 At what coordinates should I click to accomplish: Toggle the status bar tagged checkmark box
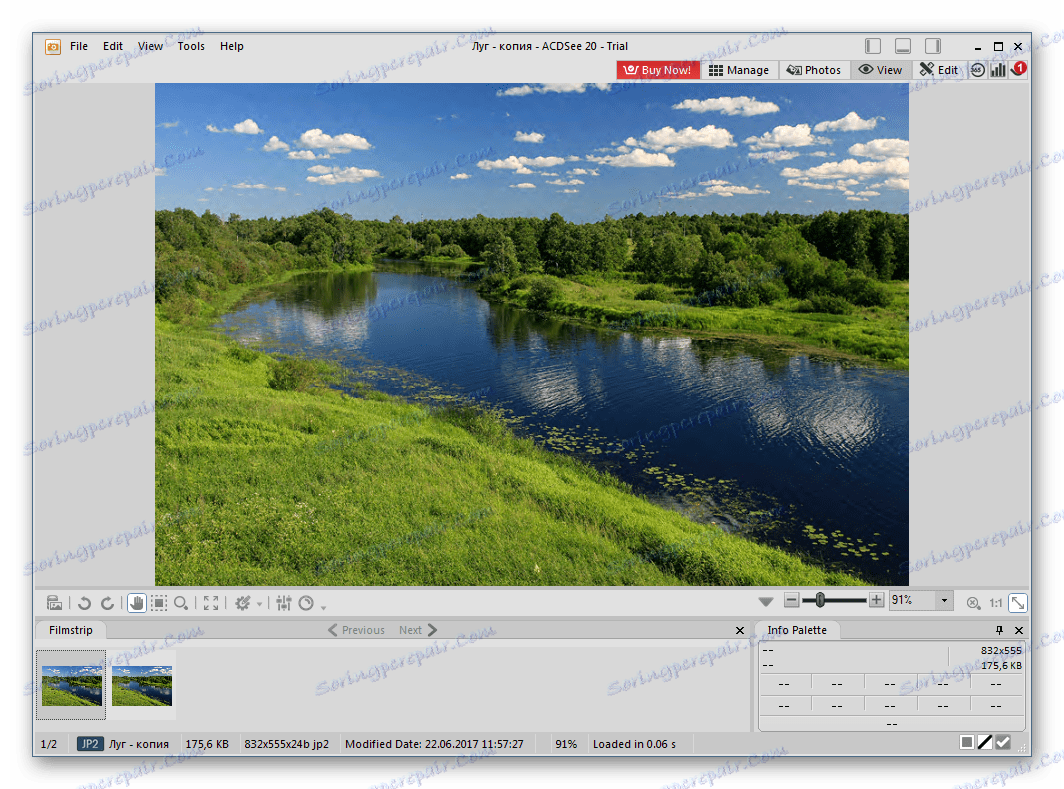coord(1003,742)
